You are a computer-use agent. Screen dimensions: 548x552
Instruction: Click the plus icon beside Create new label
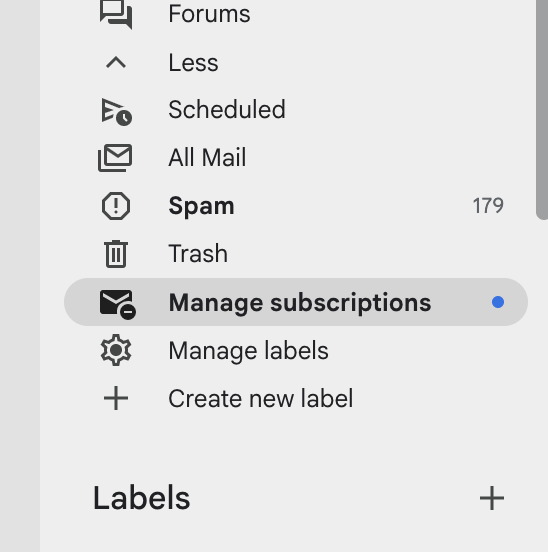coord(116,399)
